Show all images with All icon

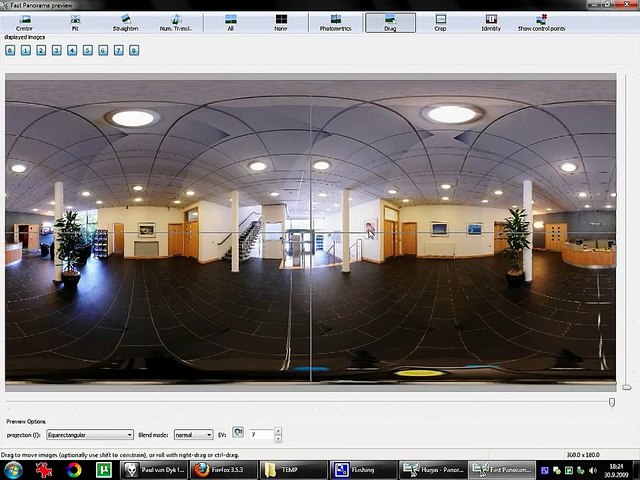click(x=231, y=22)
